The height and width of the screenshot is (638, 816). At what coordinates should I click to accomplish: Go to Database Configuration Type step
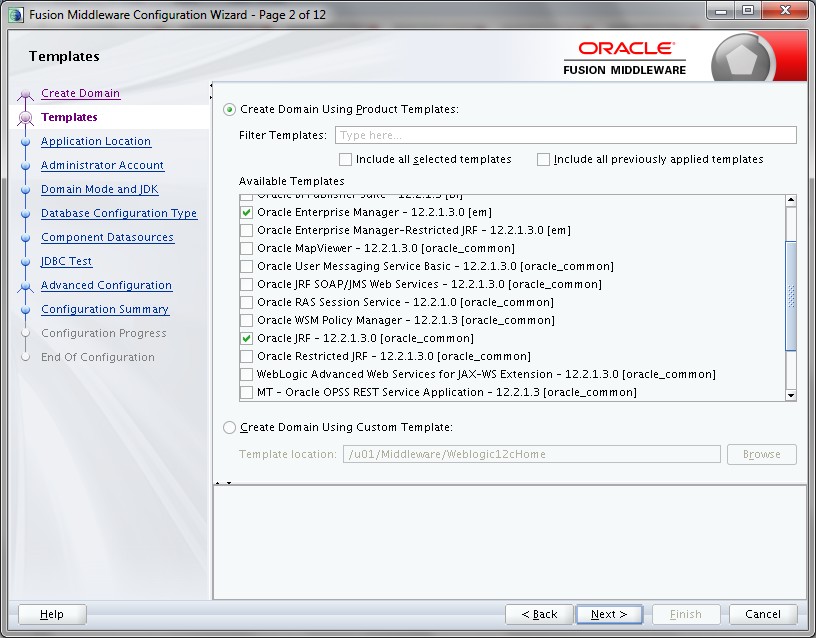[119, 213]
